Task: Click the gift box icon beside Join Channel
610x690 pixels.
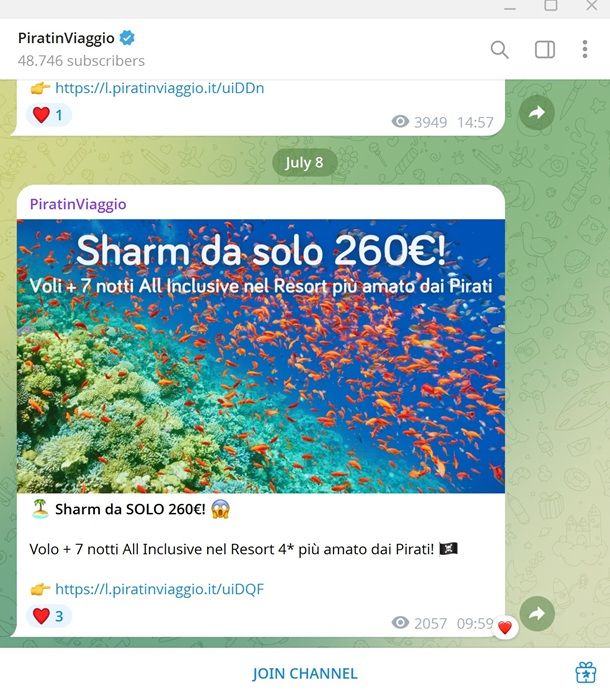Action: (586, 672)
